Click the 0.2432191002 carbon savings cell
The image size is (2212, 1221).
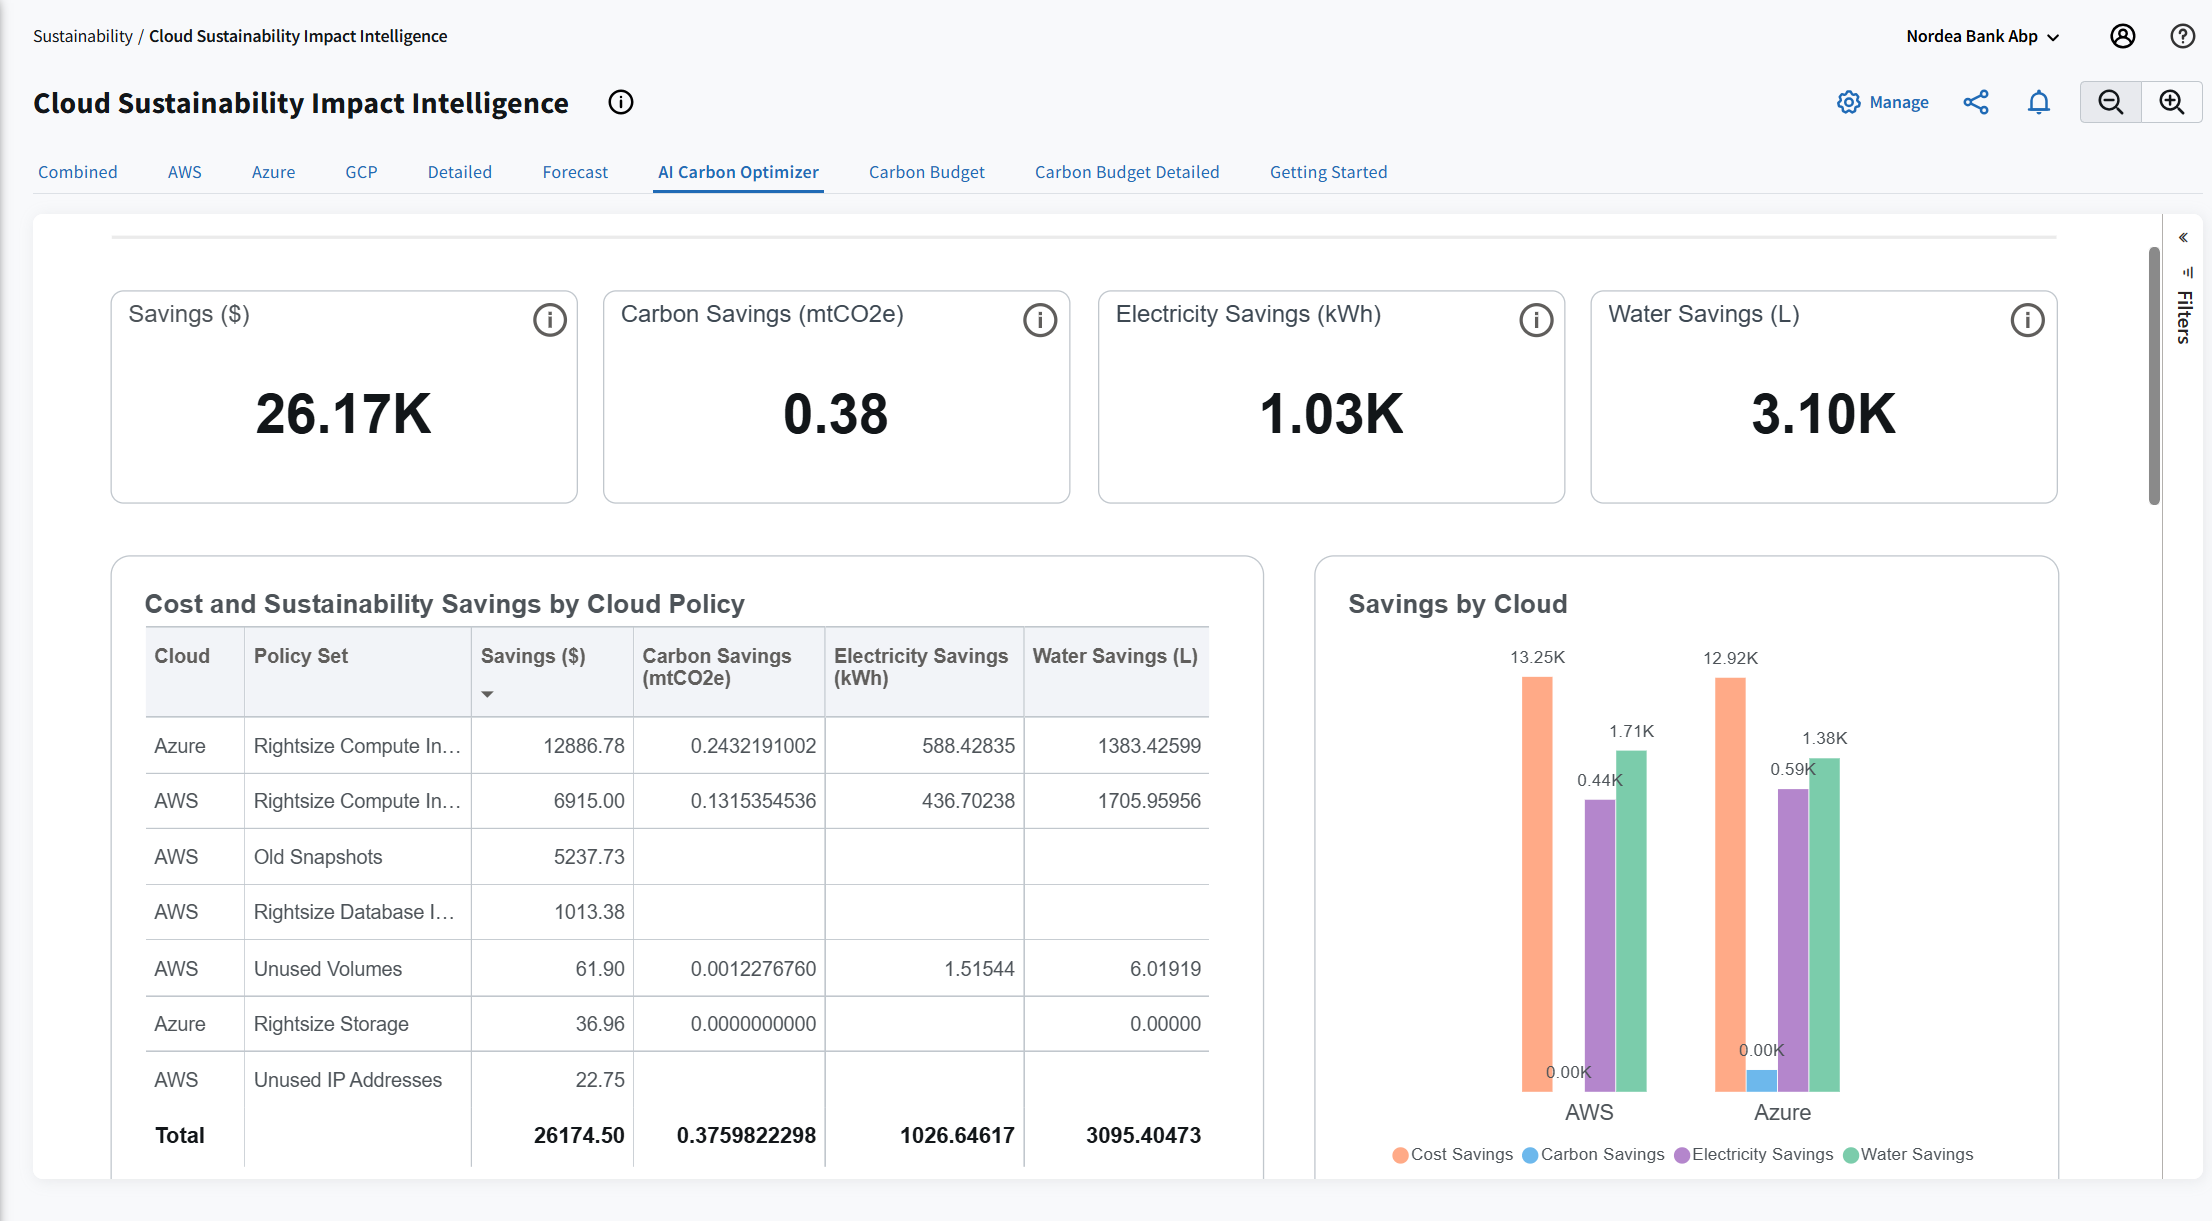(x=729, y=746)
